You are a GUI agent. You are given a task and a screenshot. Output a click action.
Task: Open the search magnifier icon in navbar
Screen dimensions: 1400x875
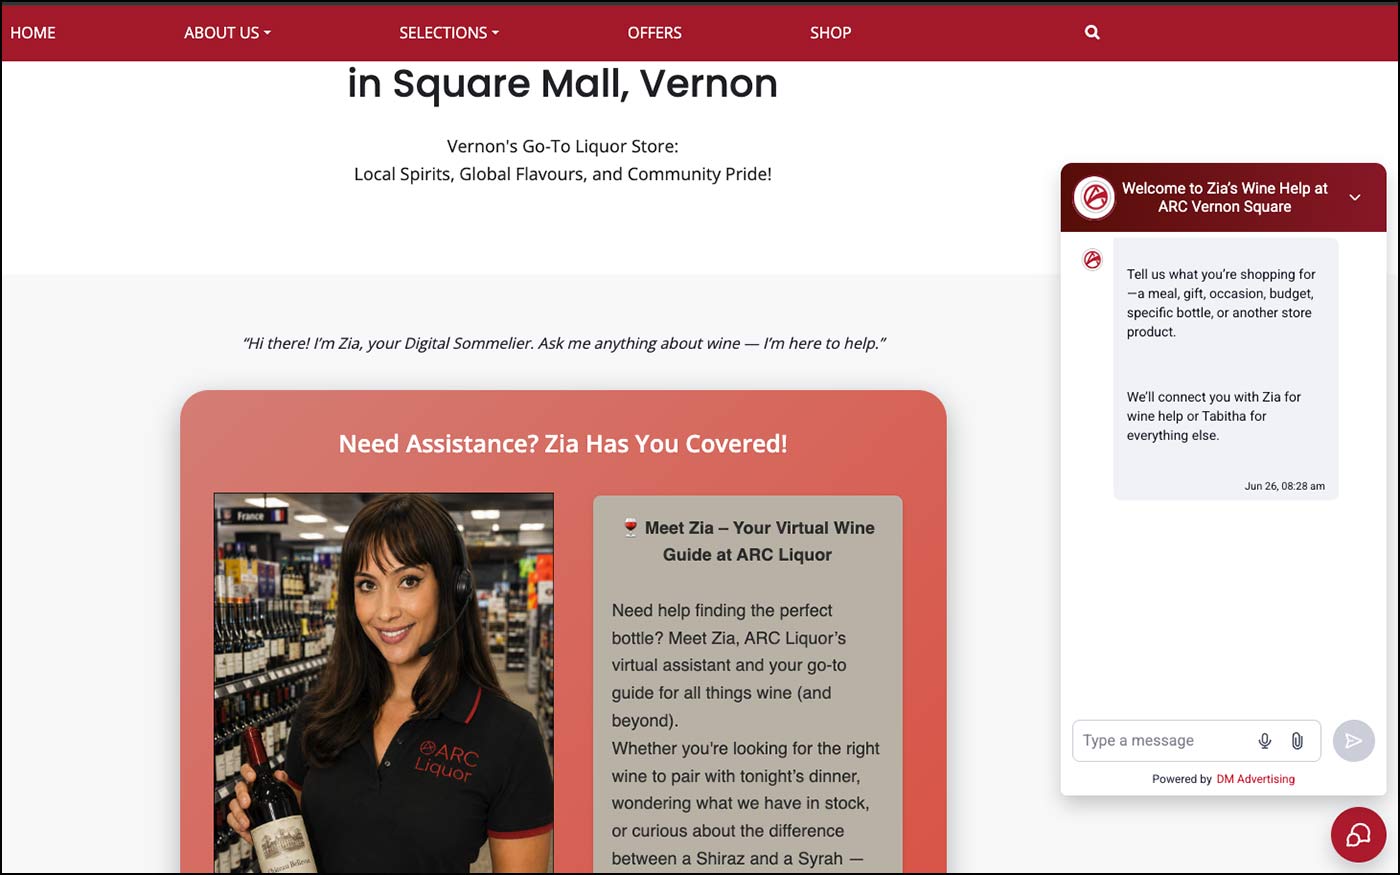pos(1092,32)
